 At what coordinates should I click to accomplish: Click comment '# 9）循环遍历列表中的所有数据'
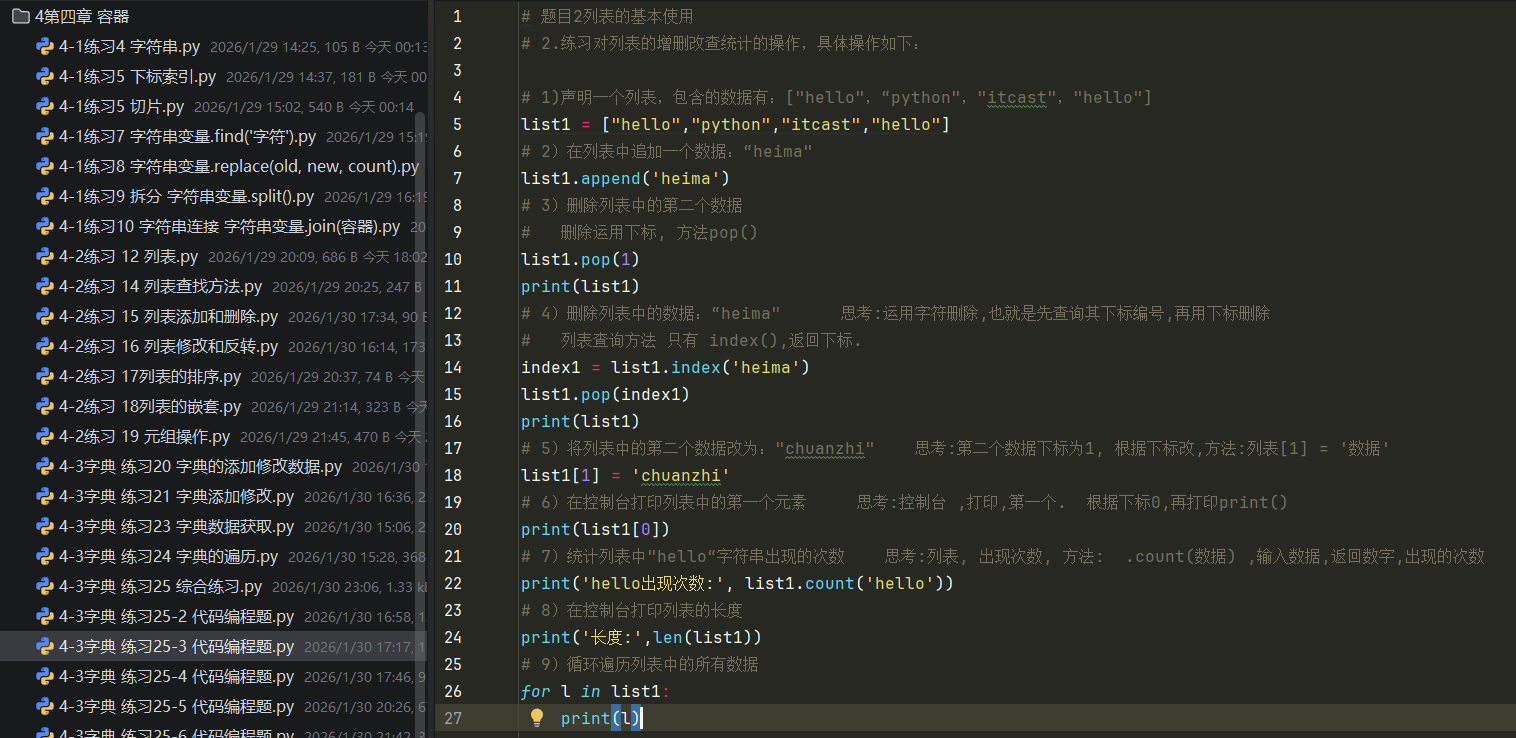pos(639,664)
